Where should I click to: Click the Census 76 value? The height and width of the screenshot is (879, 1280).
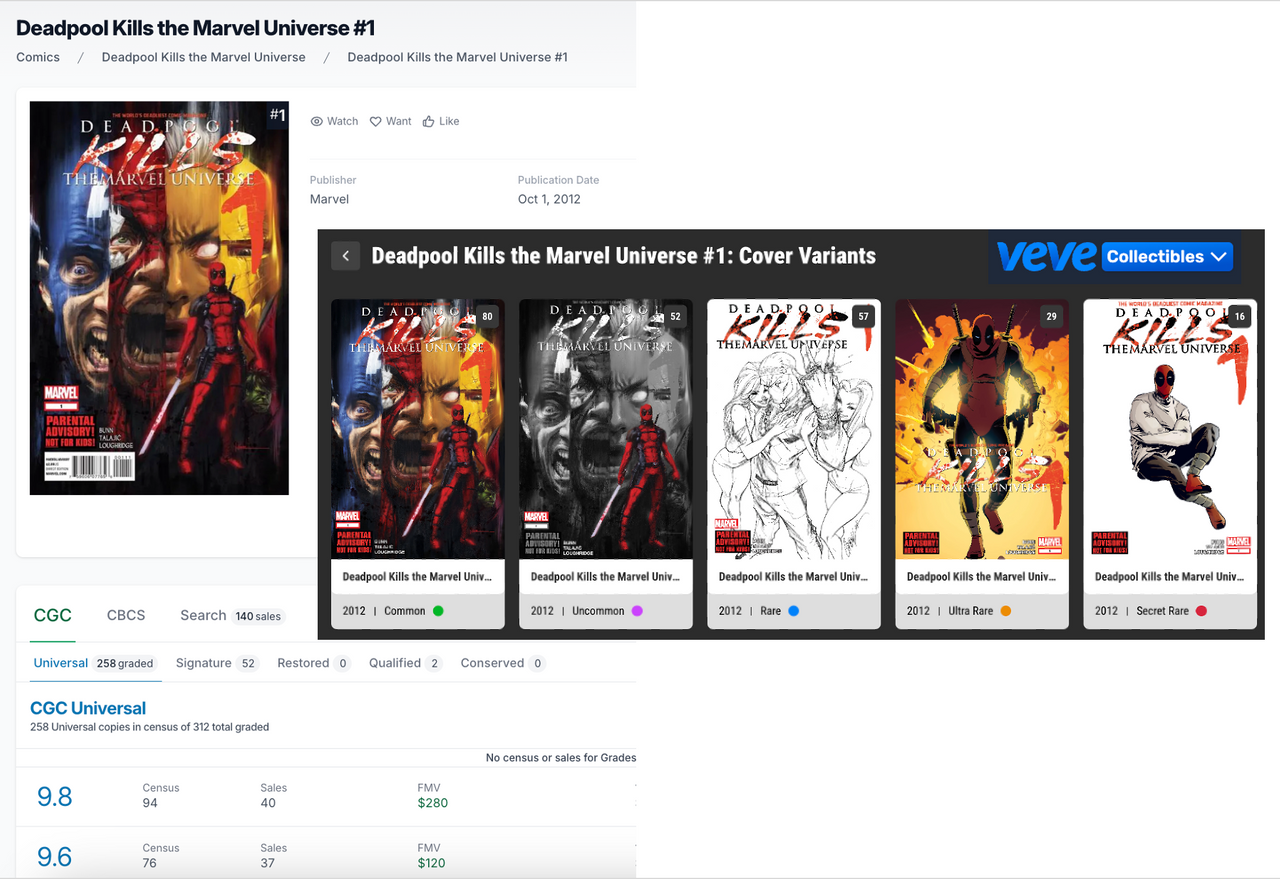(150, 863)
